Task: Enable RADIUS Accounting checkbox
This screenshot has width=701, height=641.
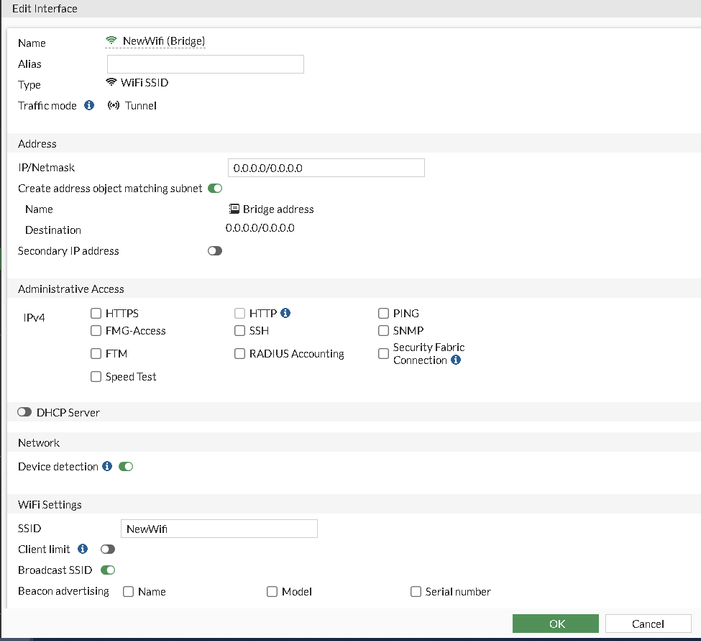Action: [x=240, y=354]
